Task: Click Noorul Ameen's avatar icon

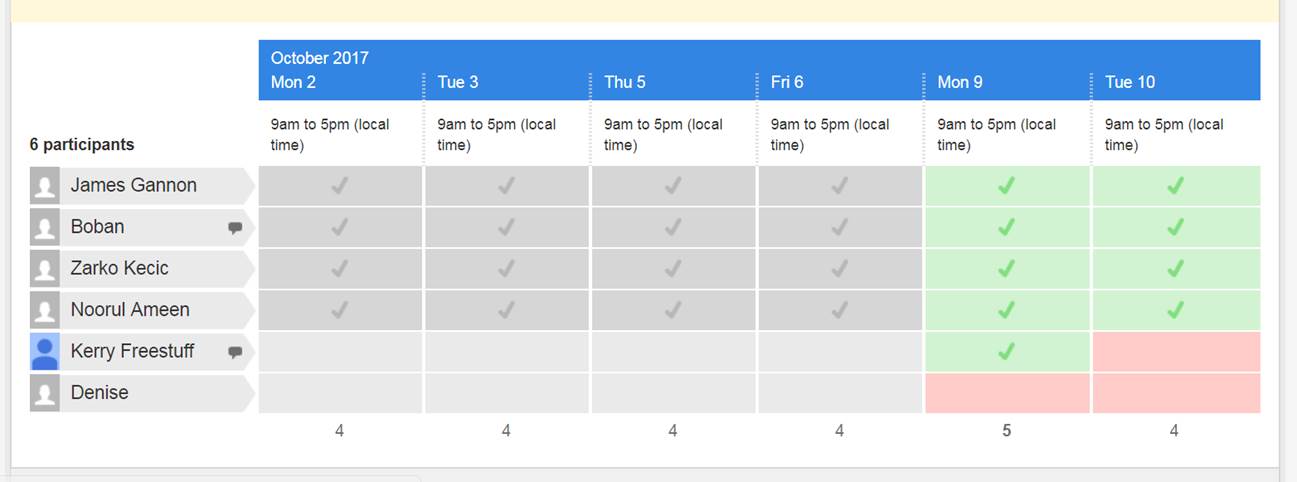Action: coord(45,310)
